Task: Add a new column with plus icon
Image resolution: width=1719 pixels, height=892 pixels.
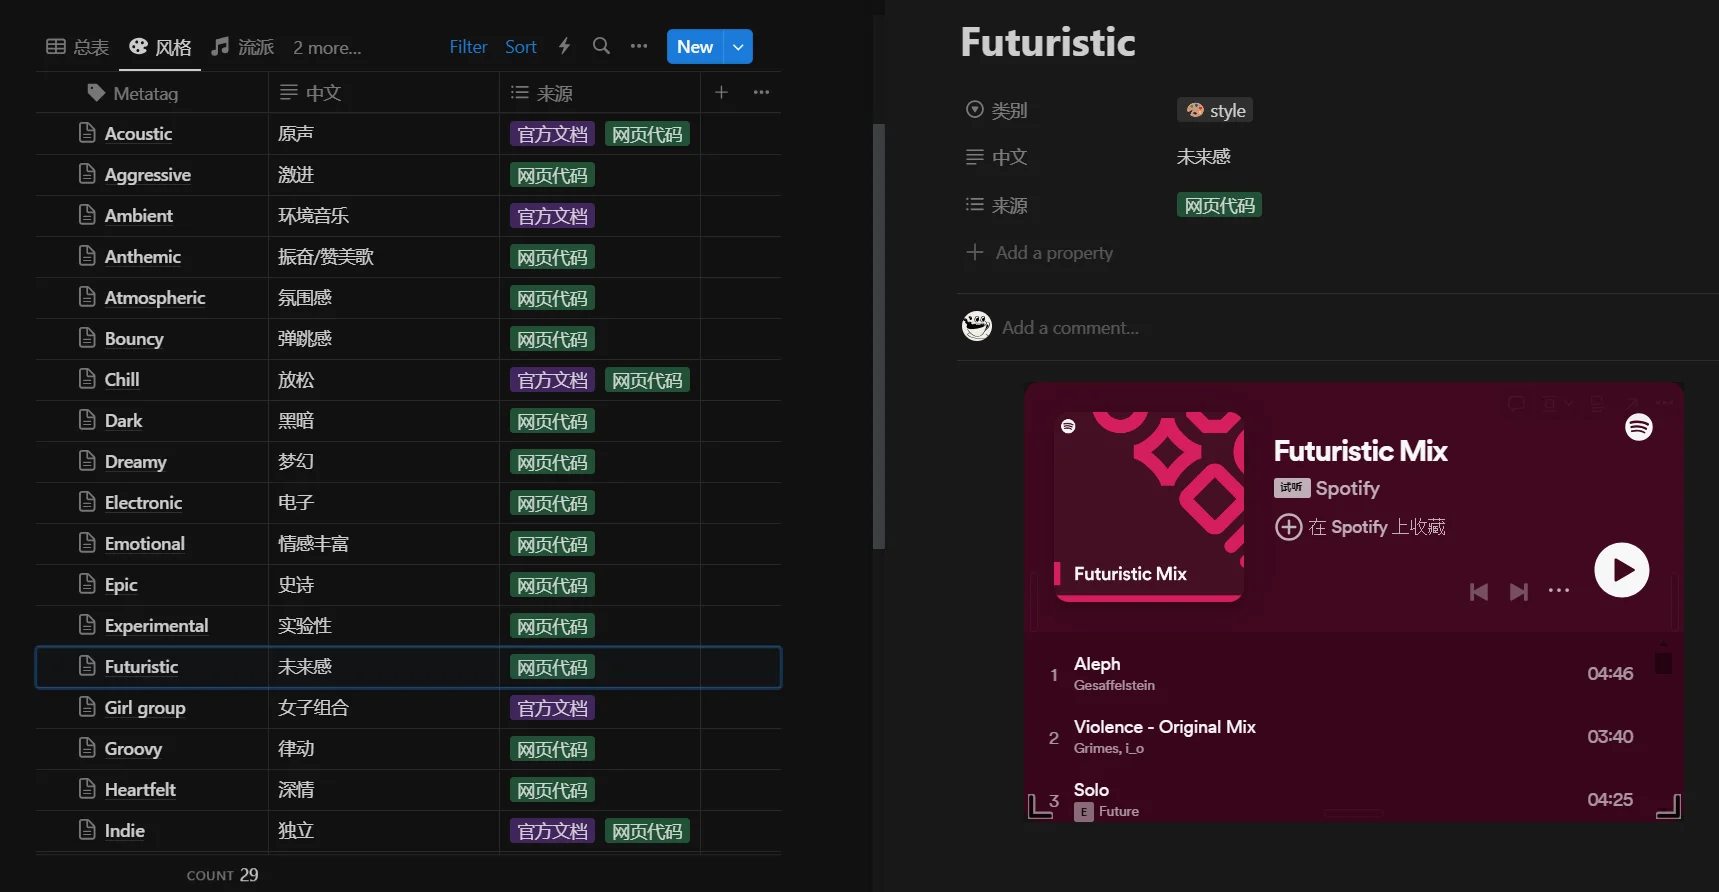Action: tap(721, 92)
